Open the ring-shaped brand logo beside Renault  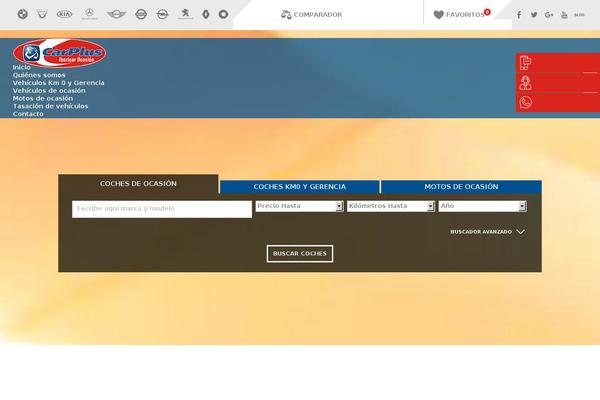[x=223, y=15]
